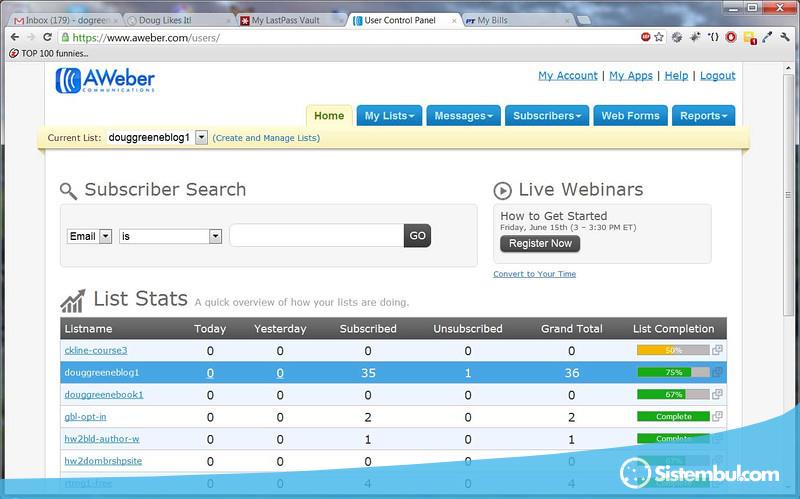The image size is (800, 499).
Task: Open the Email search field dropdown
Action: tap(106, 236)
